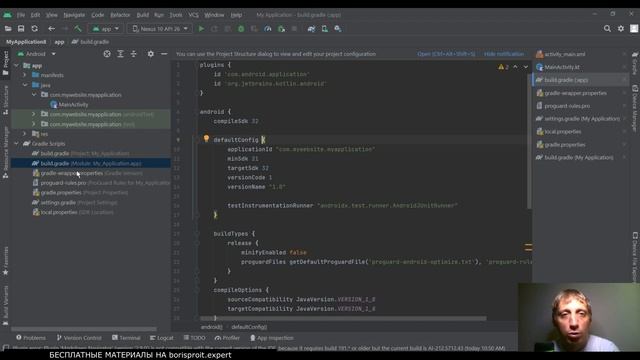Viewport: 640px width, 360px height.
Task: Click the yellow lightbulb intention icon
Action: coord(206,139)
